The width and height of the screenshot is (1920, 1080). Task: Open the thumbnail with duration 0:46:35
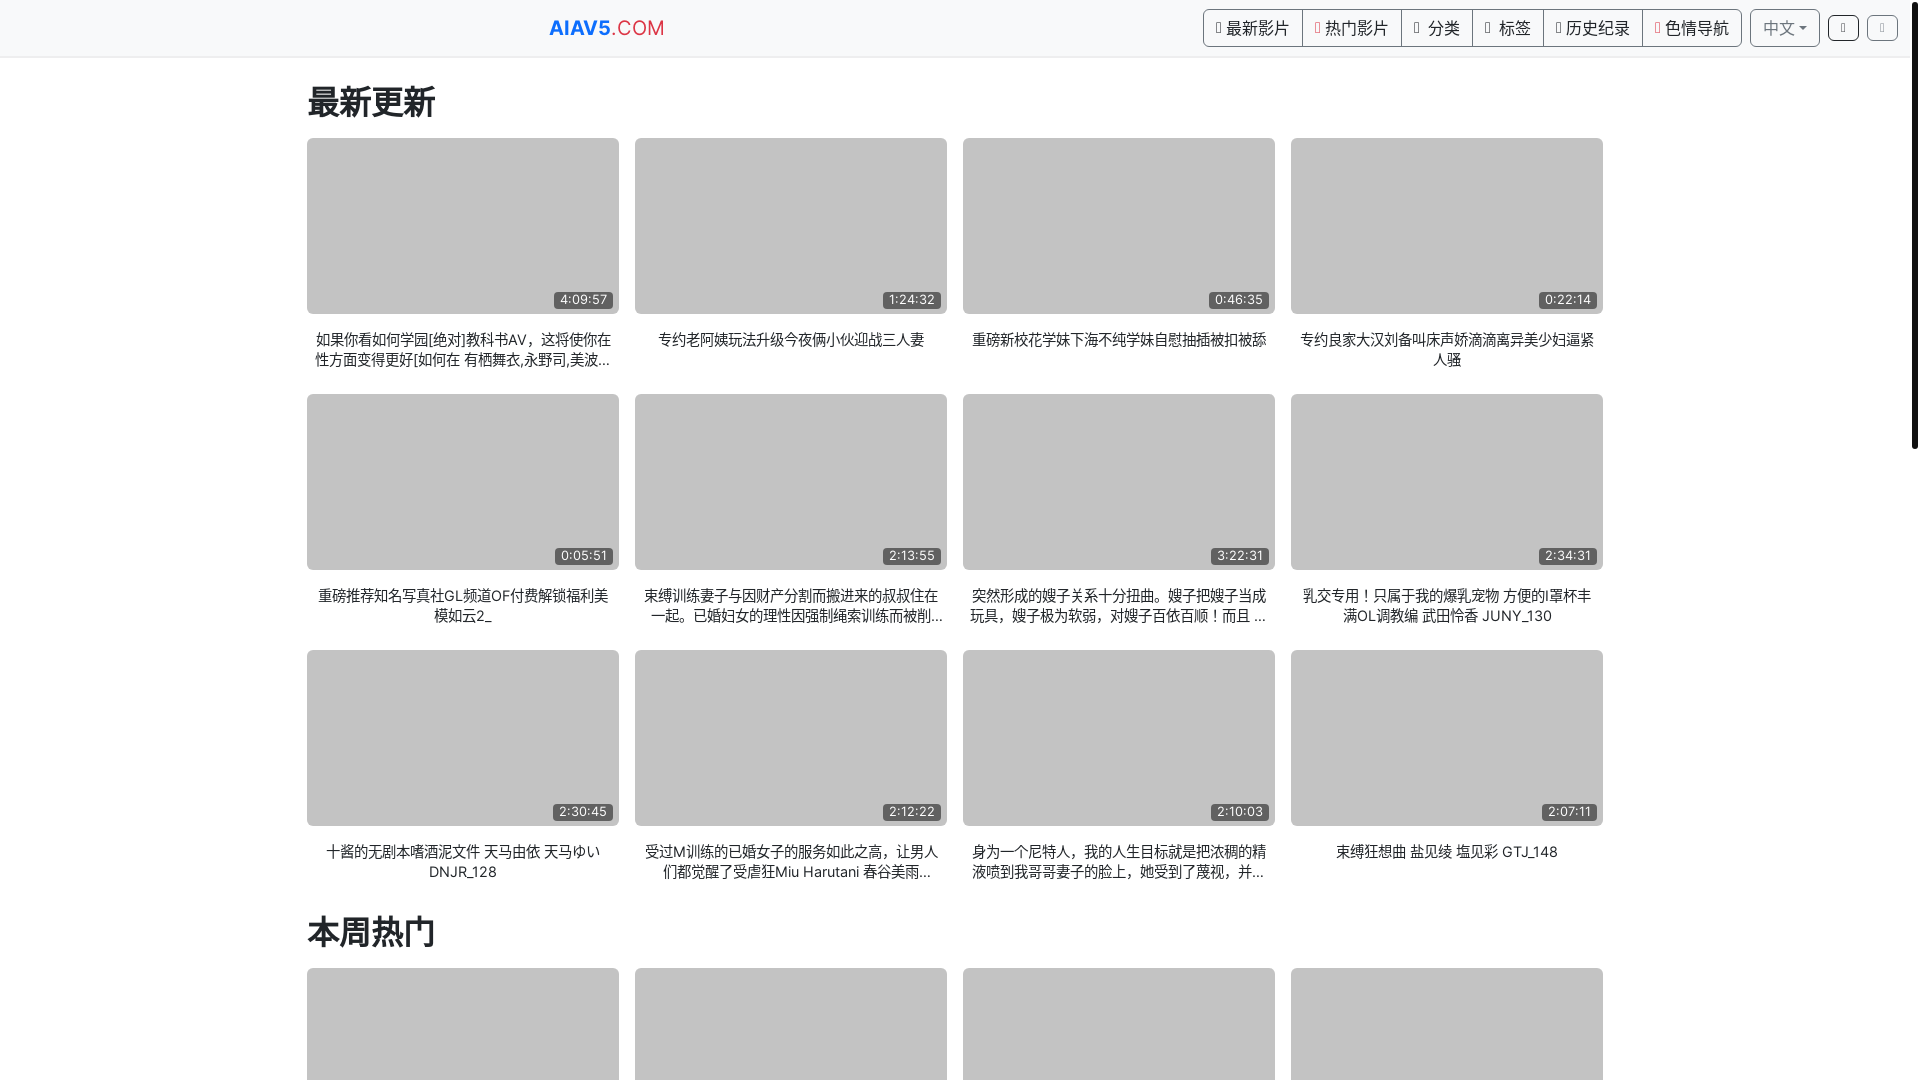(x=1119, y=226)
